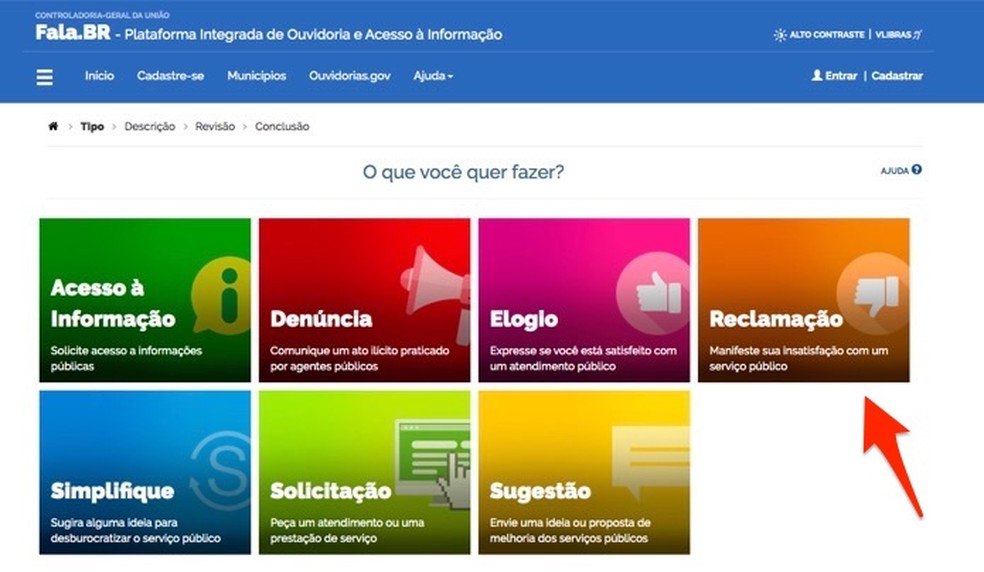Click 'Expresse se você está satisfeito' text
This screenshot has height=572, width=984.
[583, 359]
